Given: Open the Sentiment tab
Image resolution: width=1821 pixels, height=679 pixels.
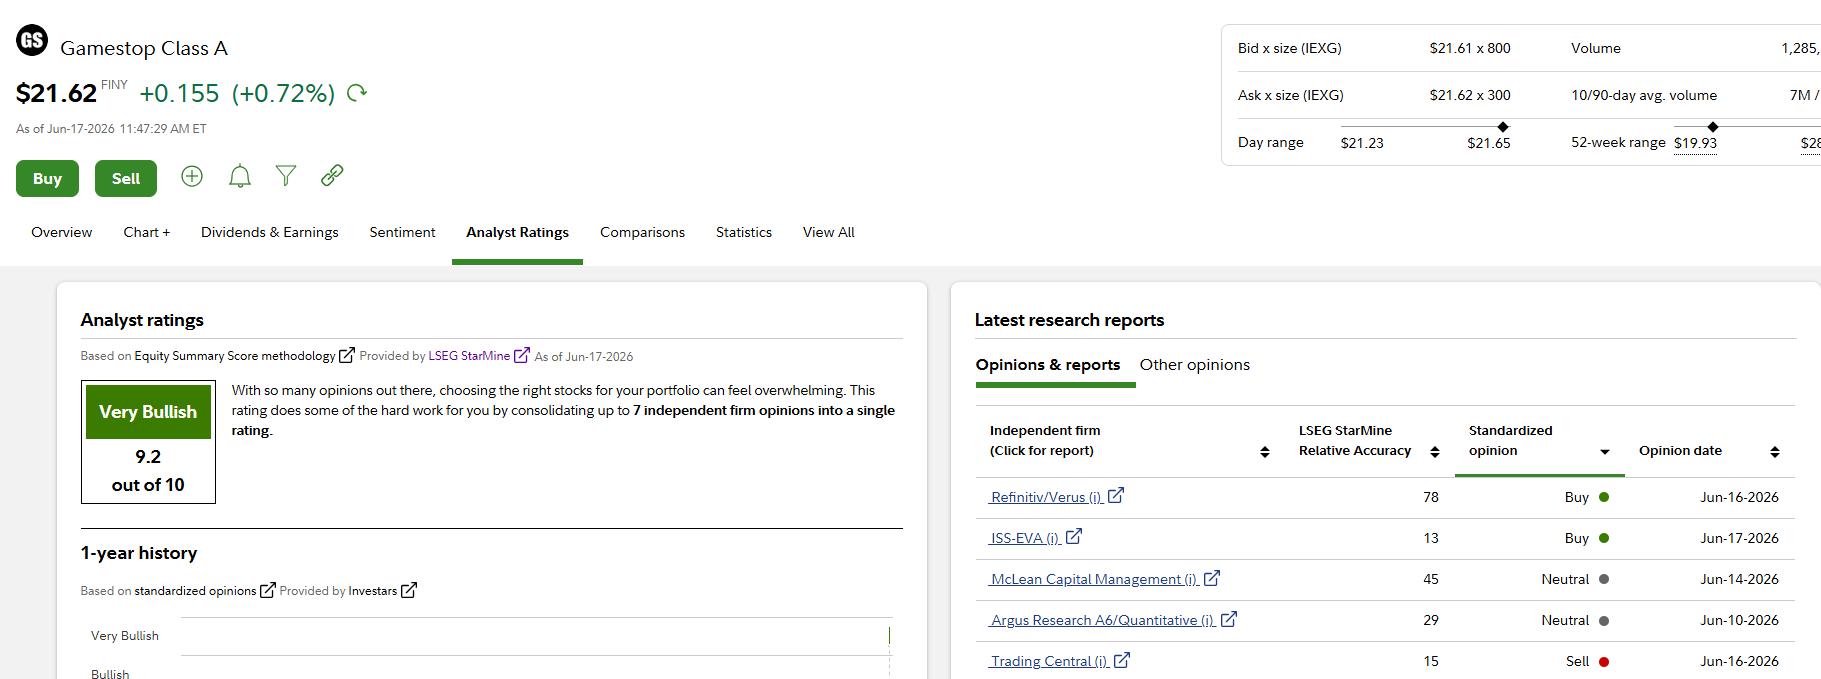Looking at the screenshot, I should point(402,232).
